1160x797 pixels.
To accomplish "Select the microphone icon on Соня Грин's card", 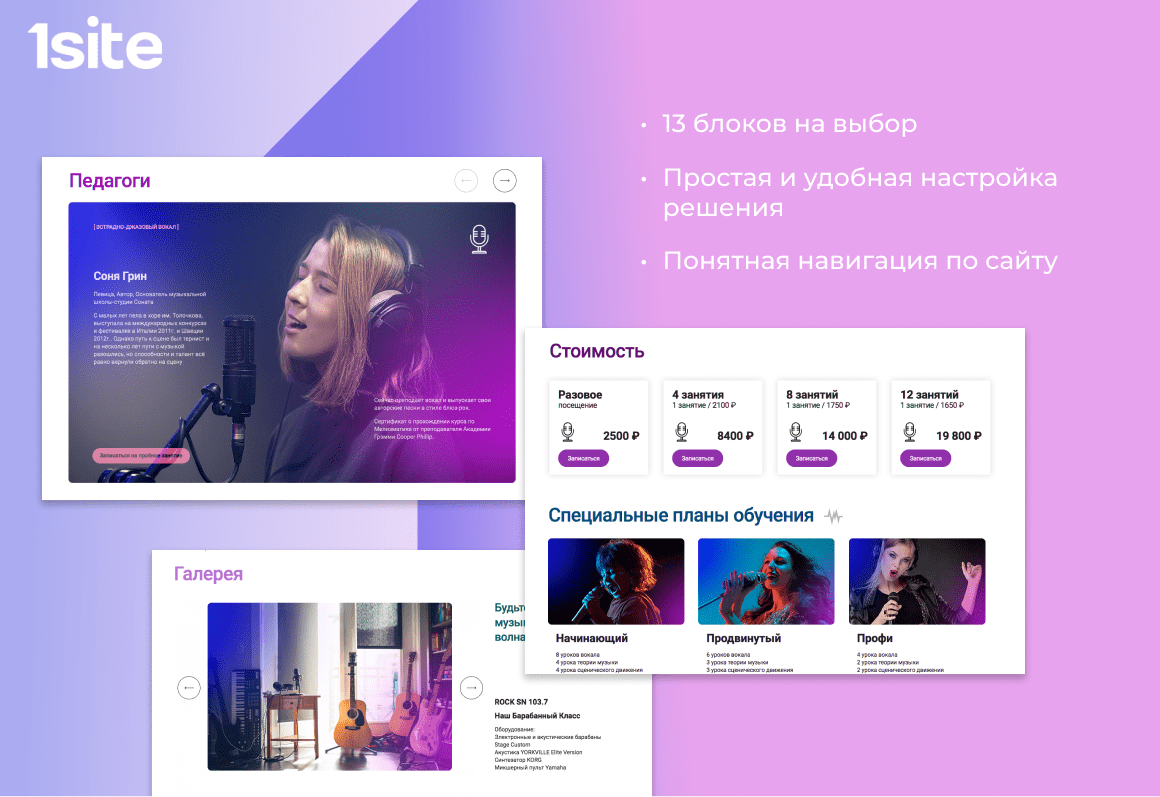I will [477, 240].
